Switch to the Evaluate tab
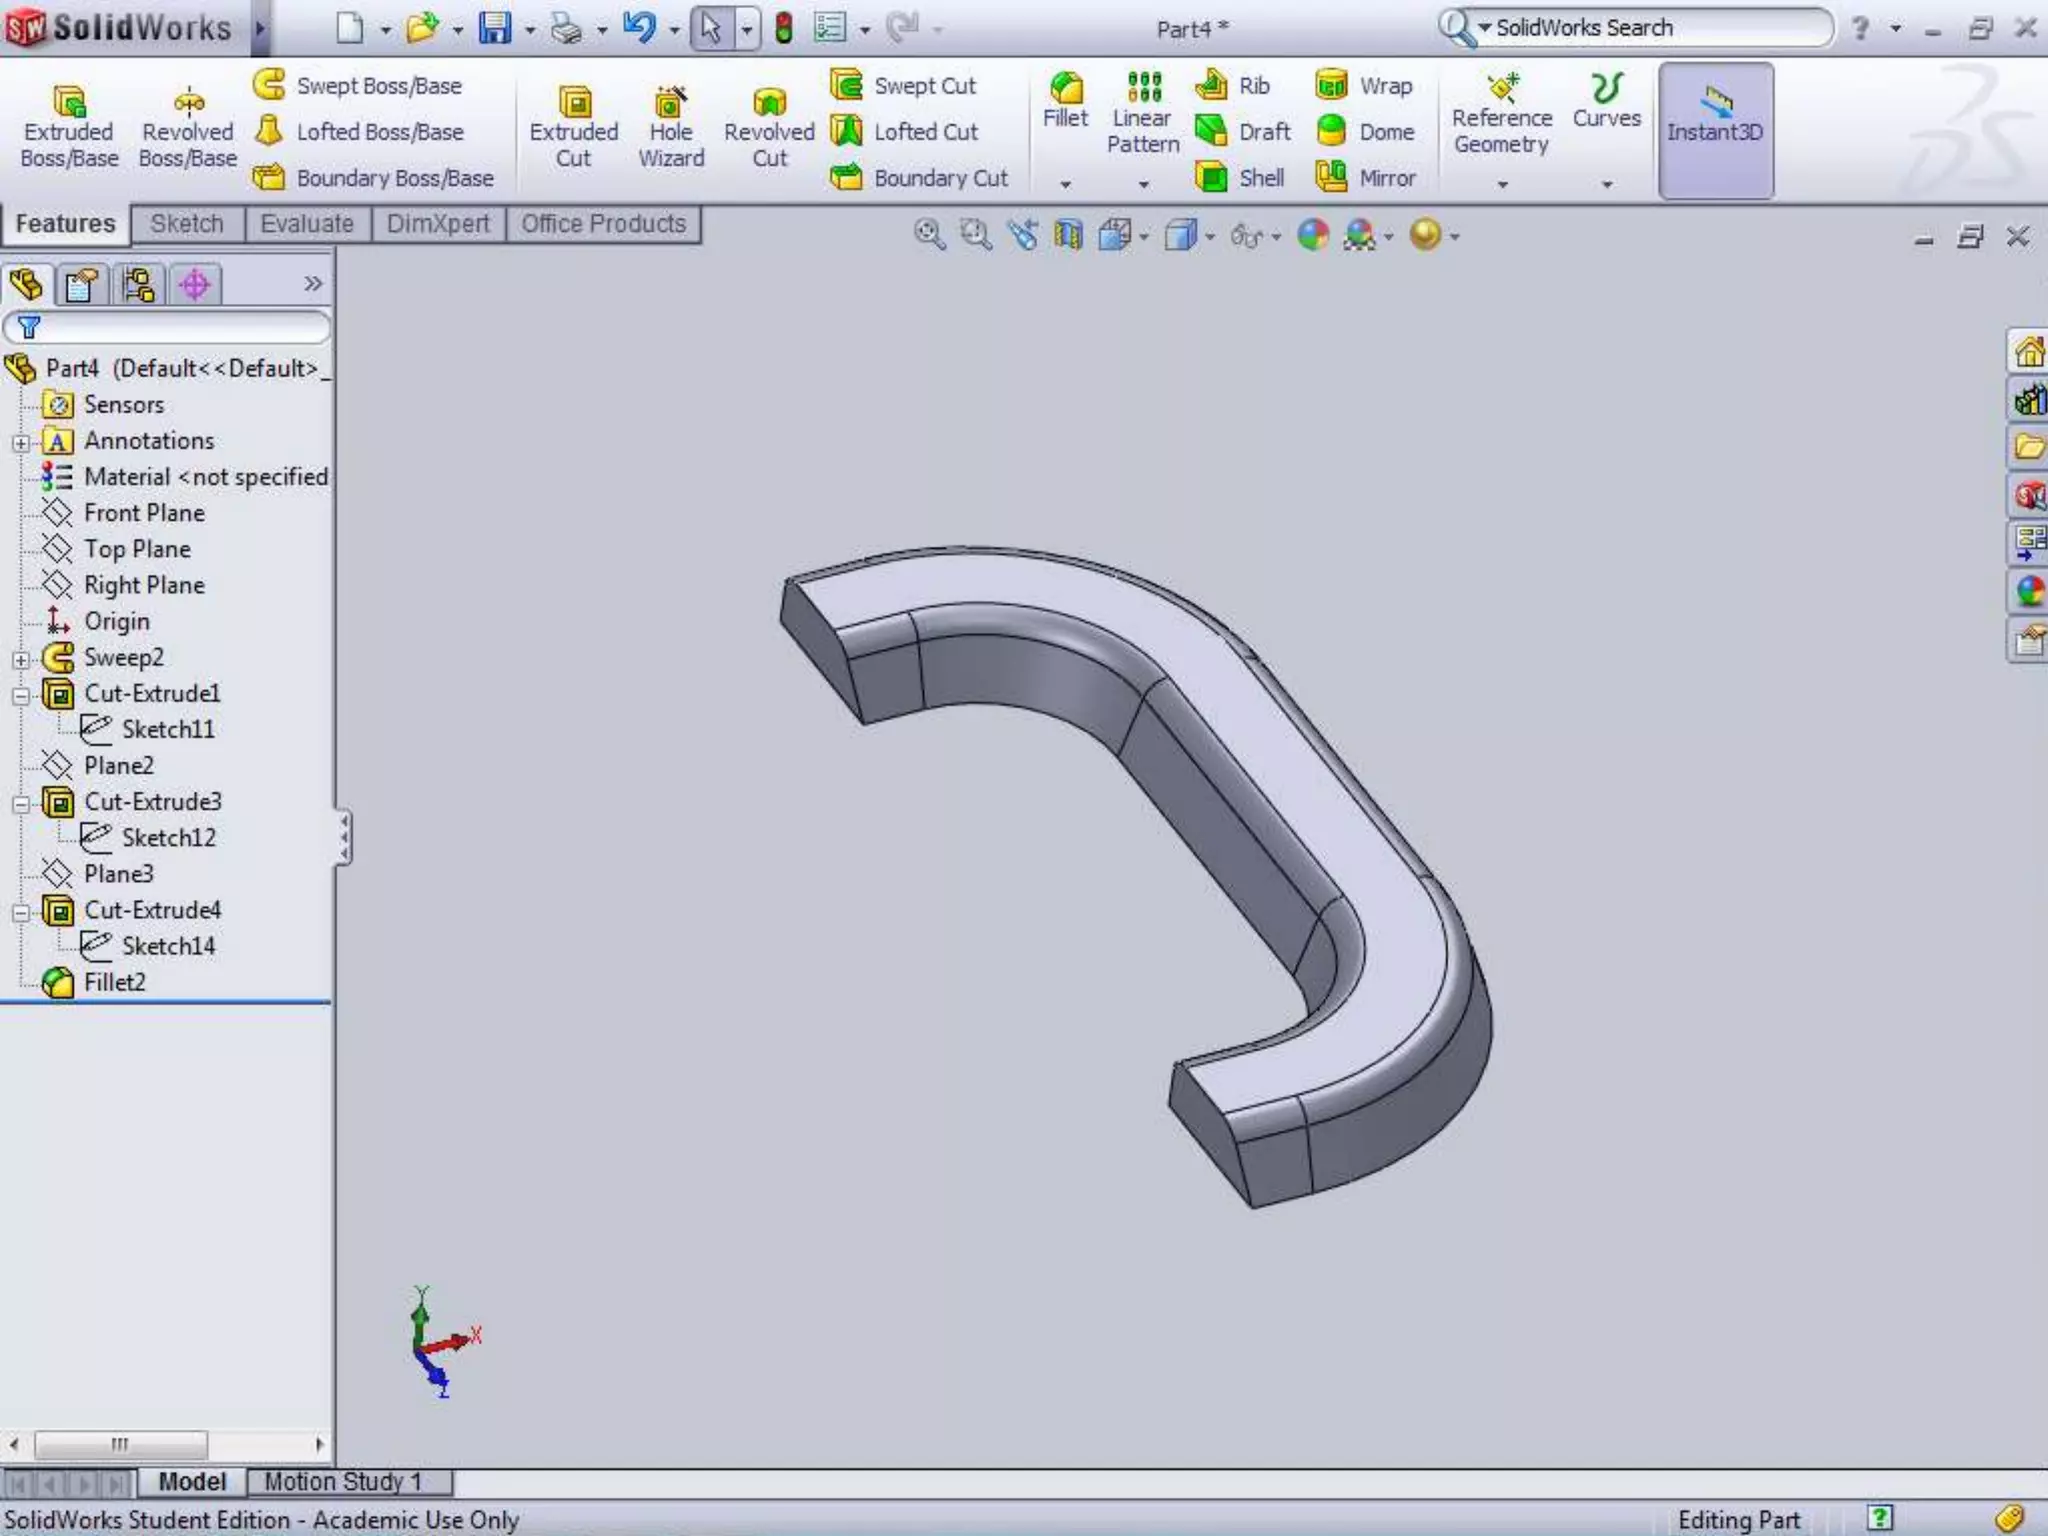Image resolution: width=2048 pixels, height=1536 pixels. pos(306,224)
